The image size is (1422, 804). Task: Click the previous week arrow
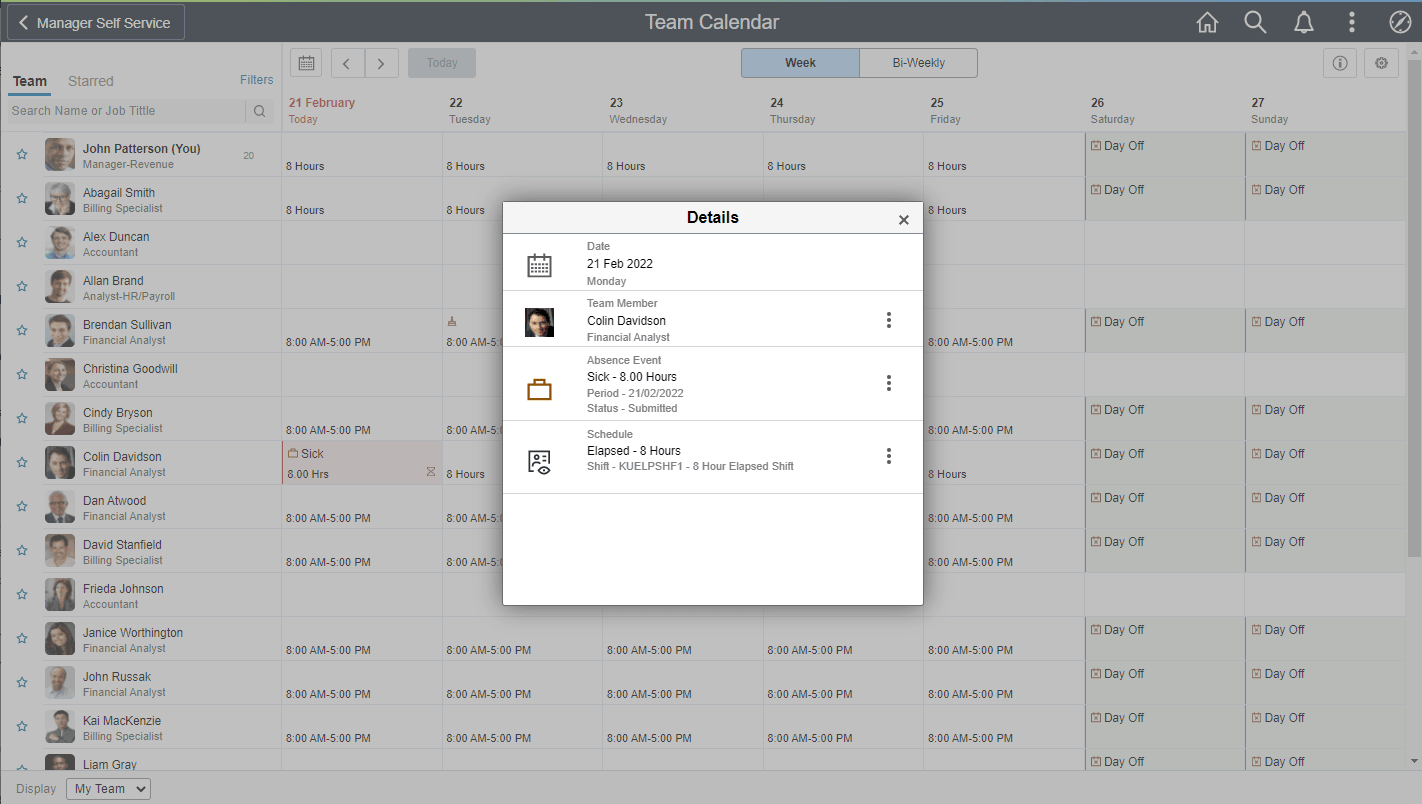pyautogui.click(x=347, y=62)
